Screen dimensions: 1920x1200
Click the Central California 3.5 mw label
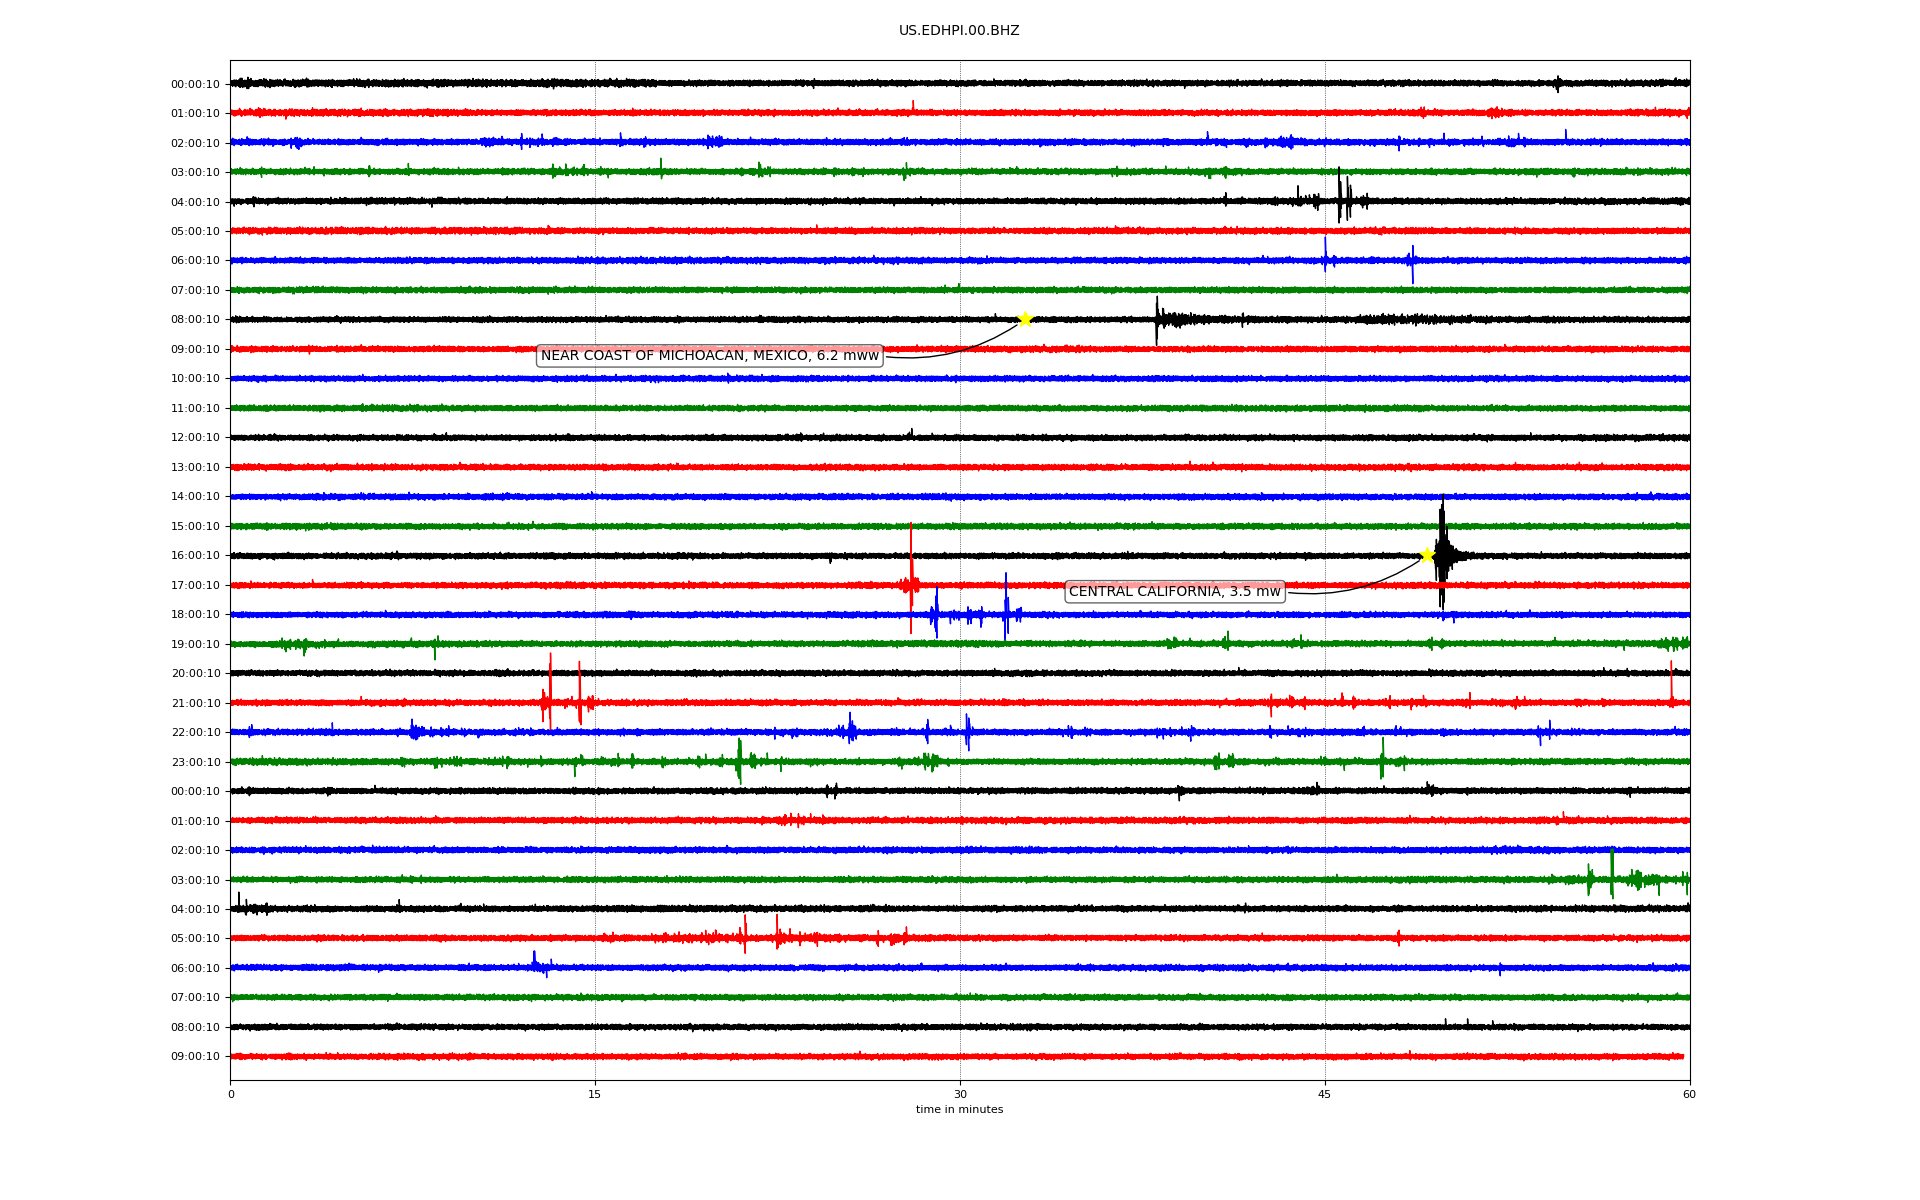tap(1174, 592)
